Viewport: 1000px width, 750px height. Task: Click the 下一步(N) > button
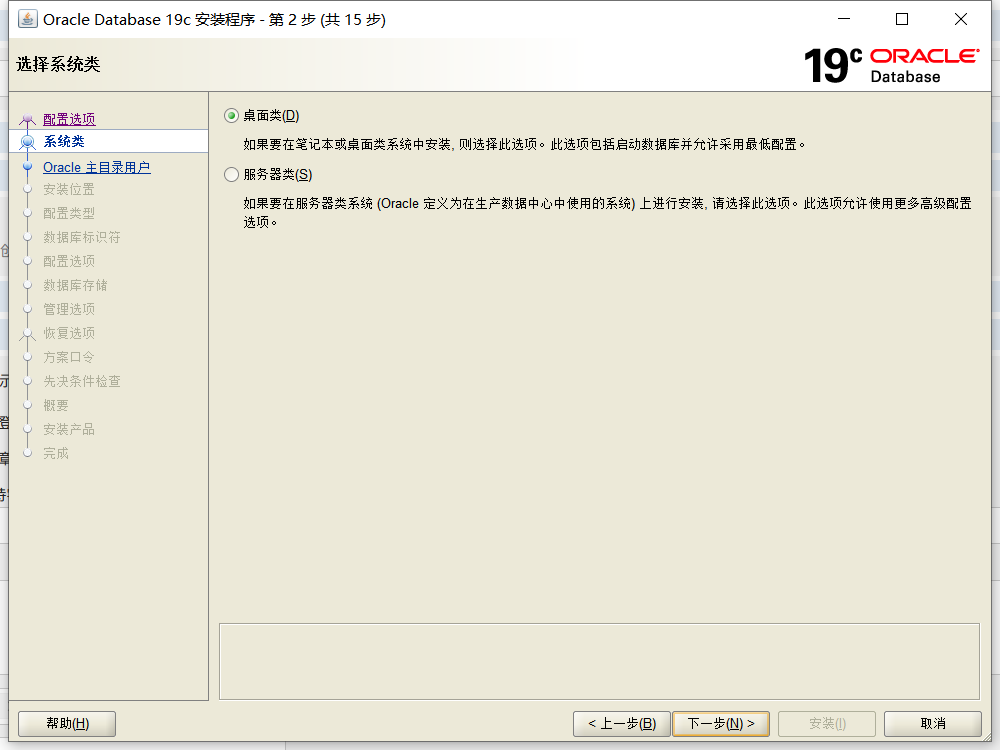pyautogui.click(x=721, y=724)
